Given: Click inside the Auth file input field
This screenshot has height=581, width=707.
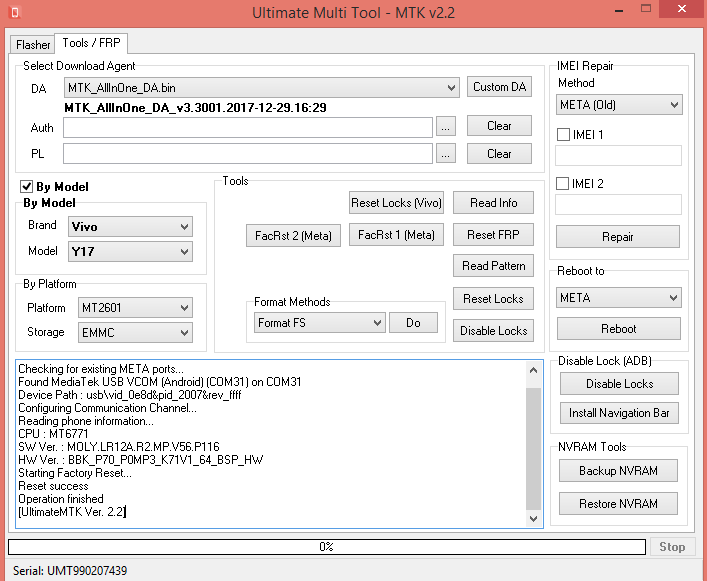Looking at the screenshot, I should (x=248, y=127).
